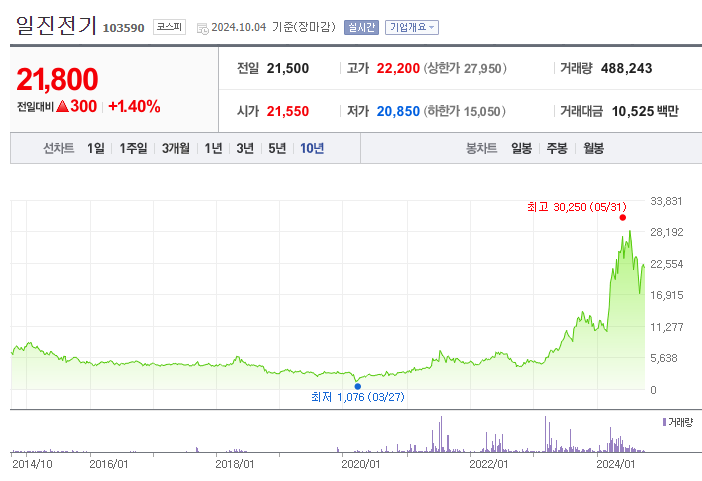Open the 기업개요 dropdown
702x481 pixels.
(411, 27)
